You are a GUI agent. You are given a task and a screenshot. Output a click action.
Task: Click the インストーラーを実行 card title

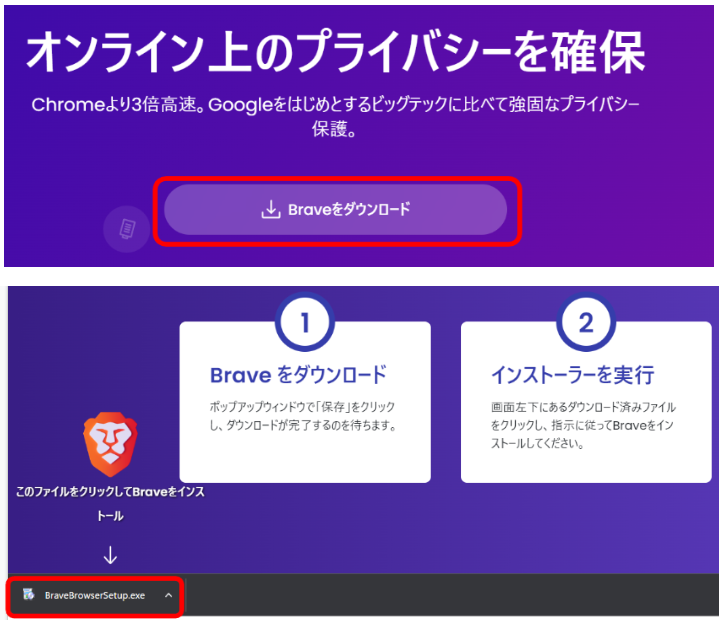pos(573,375)
